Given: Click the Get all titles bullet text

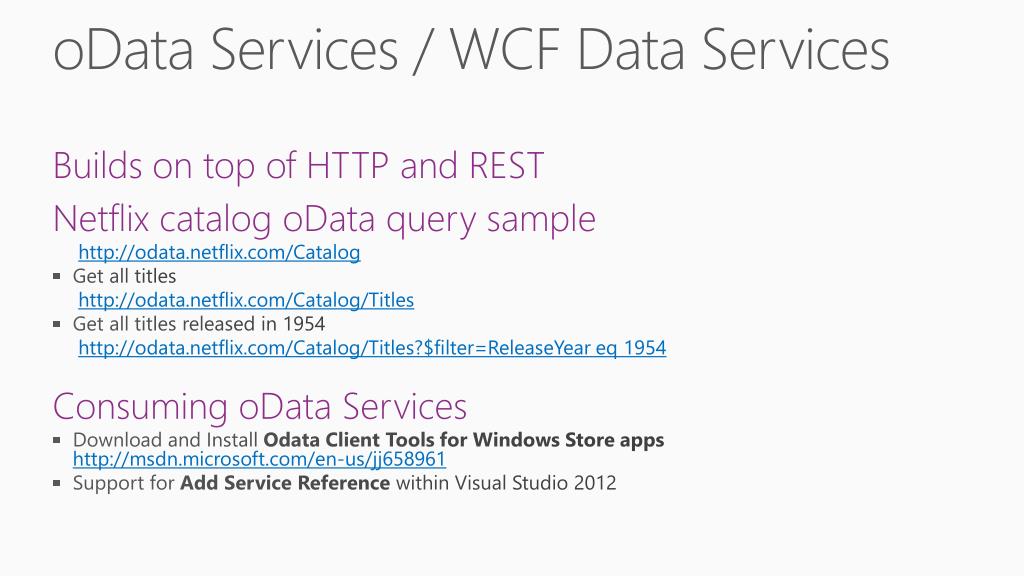Looking at the screenshot, I should 125,276.
